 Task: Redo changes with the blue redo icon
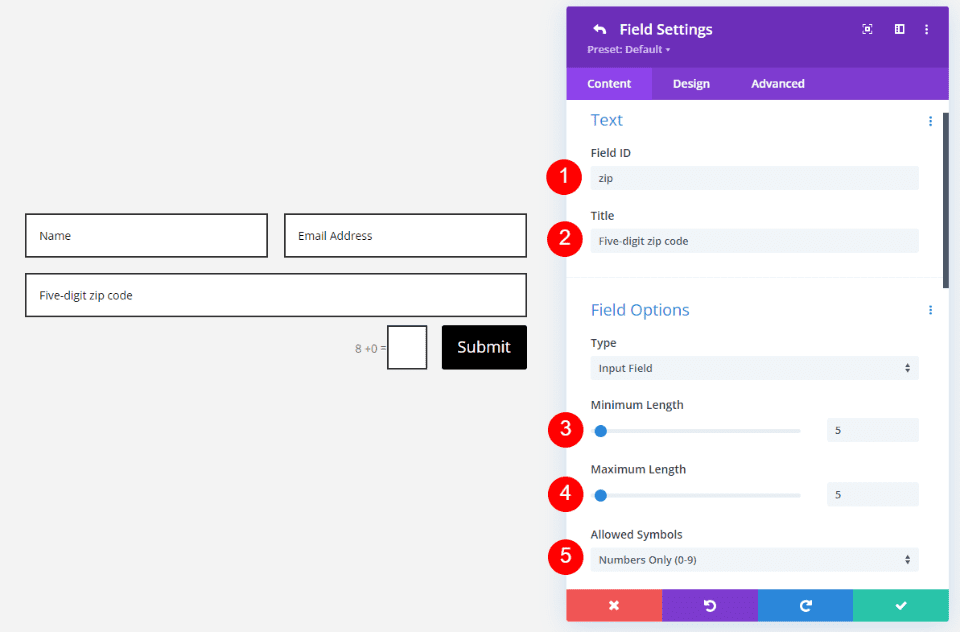coord(805,605)
